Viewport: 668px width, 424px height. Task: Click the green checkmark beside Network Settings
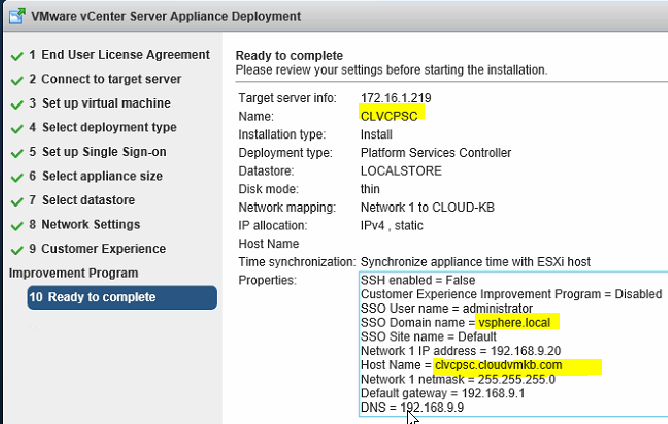click(17, 226)
